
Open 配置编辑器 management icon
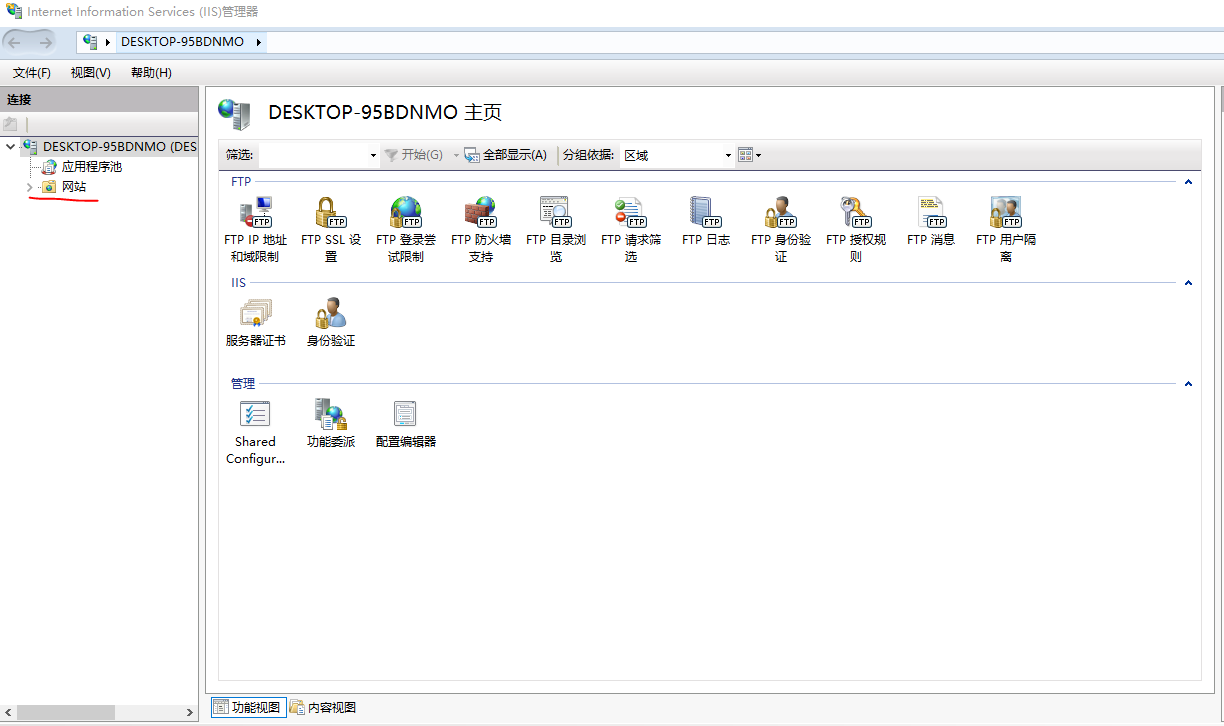(x=406, y=423)
